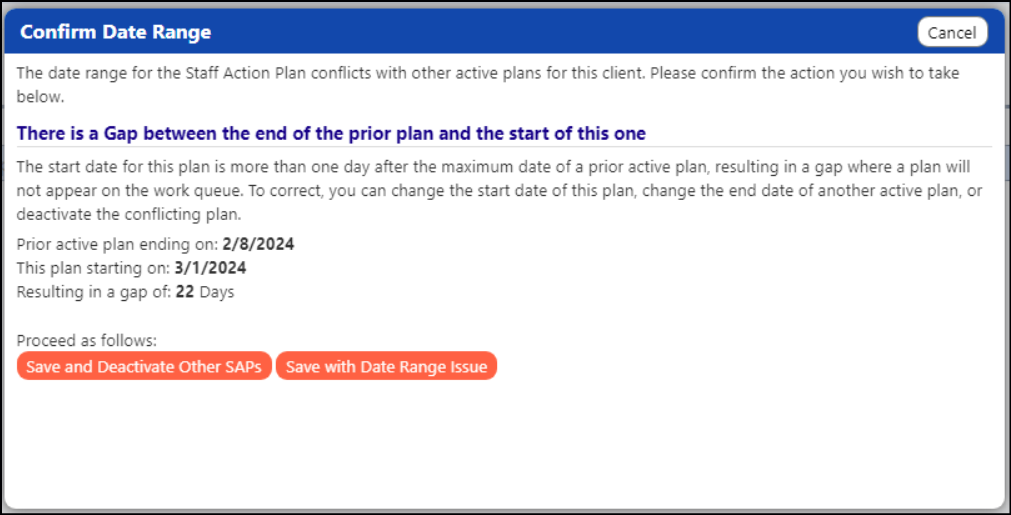Click the 'Proceed as follows:' label
1011x515 pixels.
click(87, 340)
